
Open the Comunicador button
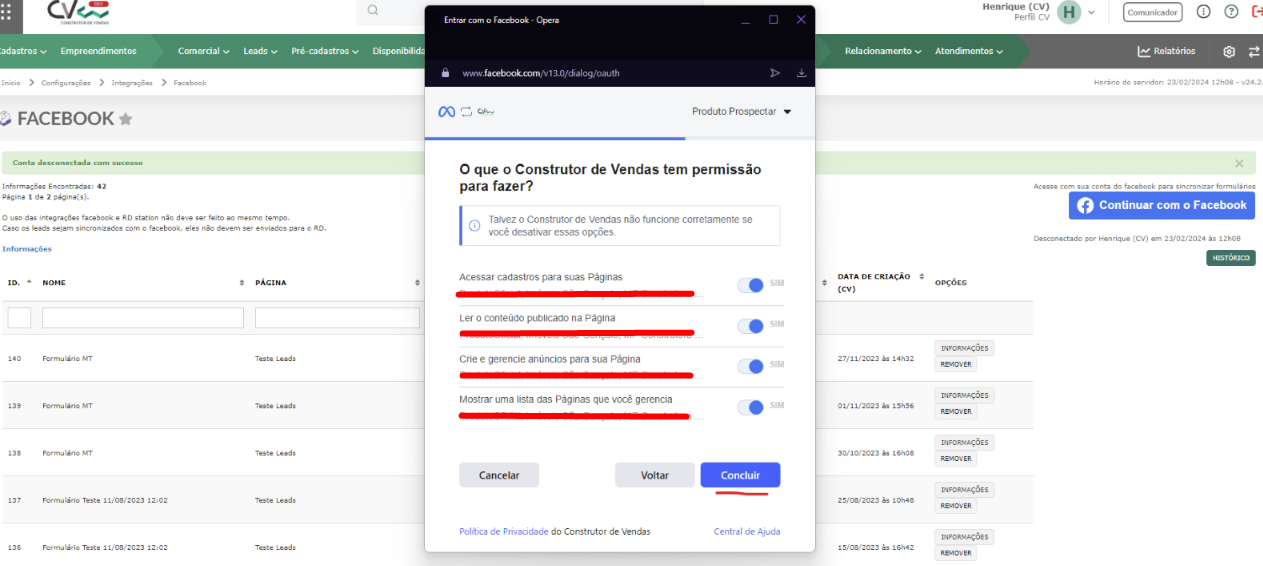click(x=1152, y=12)
